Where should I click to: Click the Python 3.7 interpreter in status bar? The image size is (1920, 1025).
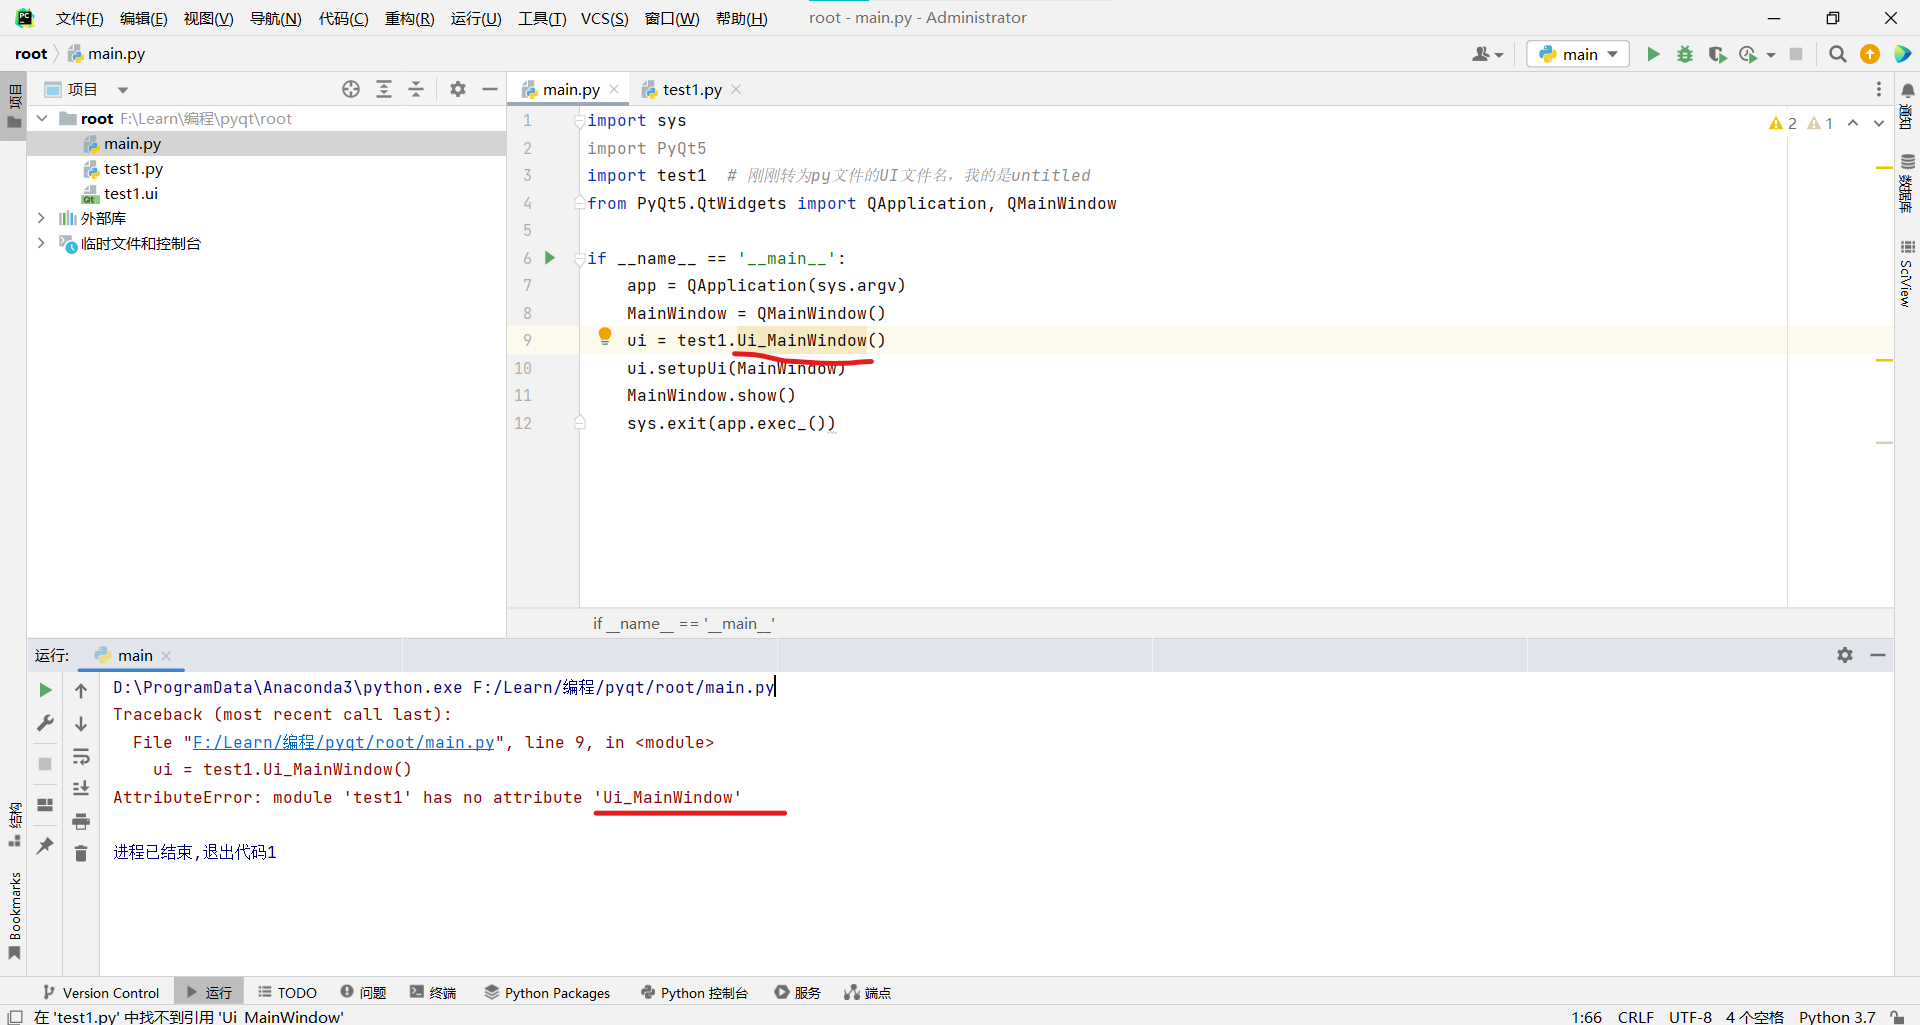pyautogui.click(x=1837, y=1017)
